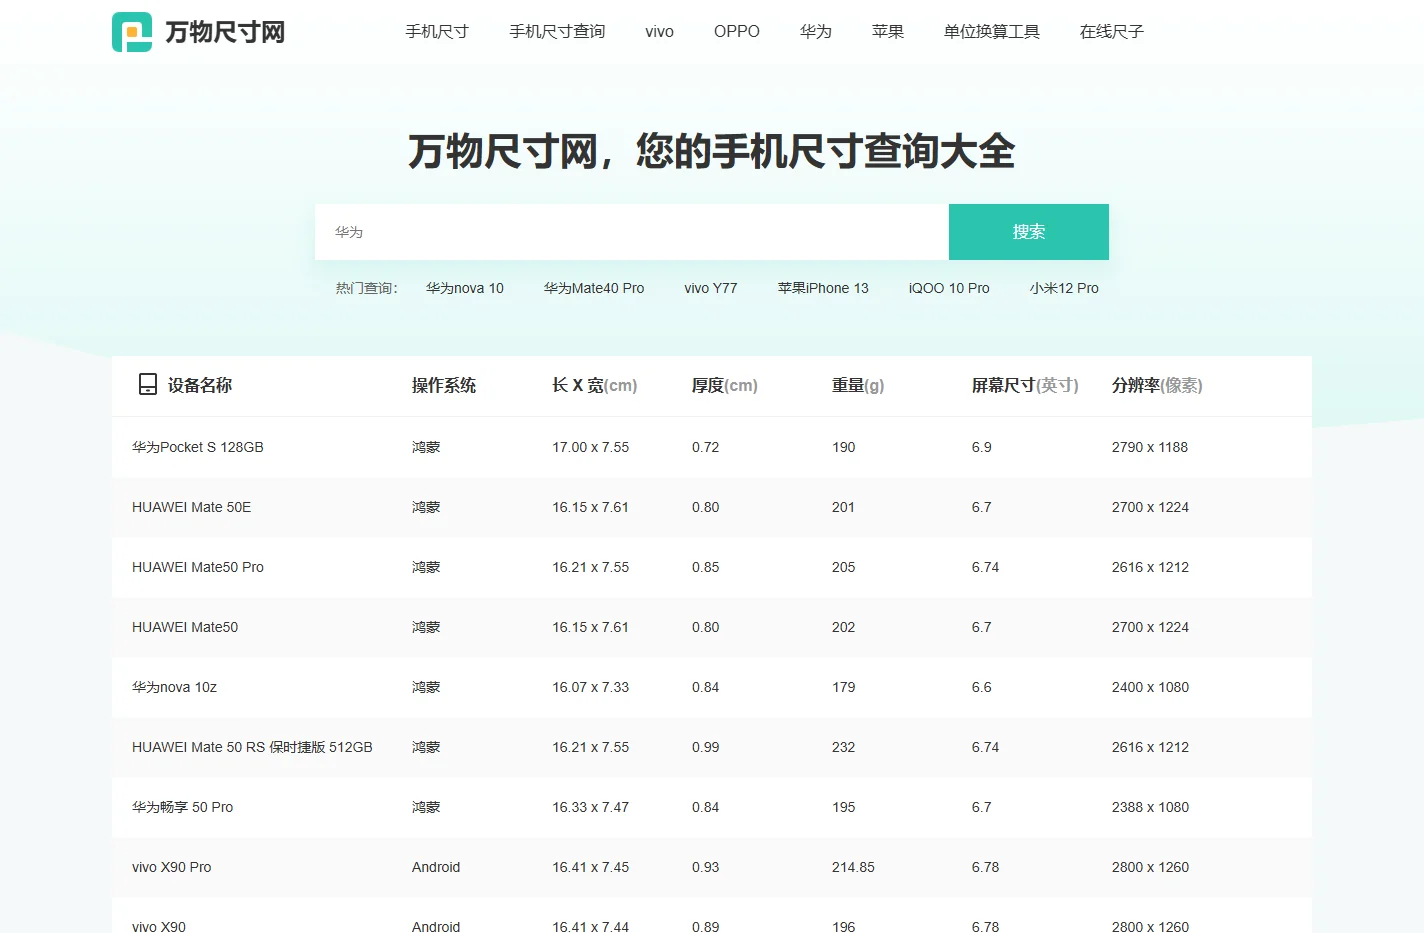
Task: Click the 重量(g) column header
Action: (858, 385)
